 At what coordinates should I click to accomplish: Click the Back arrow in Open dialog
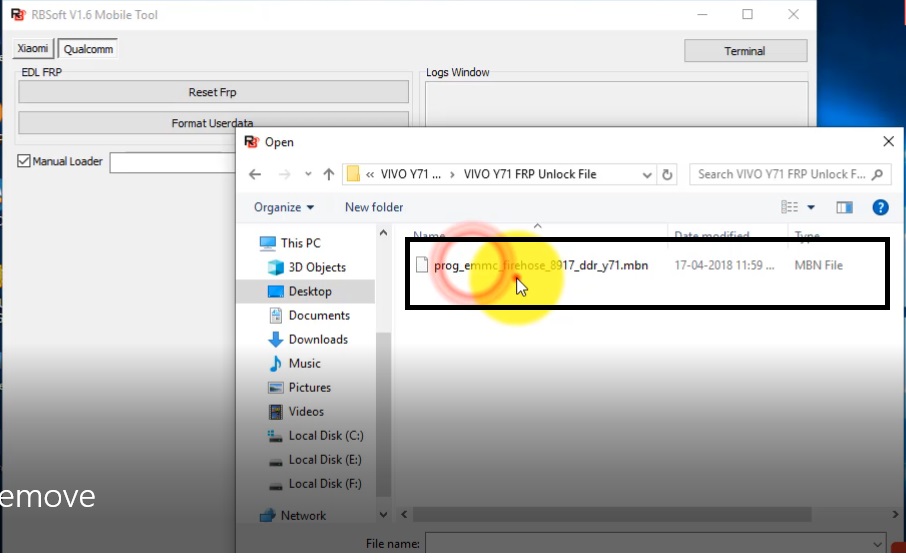[255, 175]
